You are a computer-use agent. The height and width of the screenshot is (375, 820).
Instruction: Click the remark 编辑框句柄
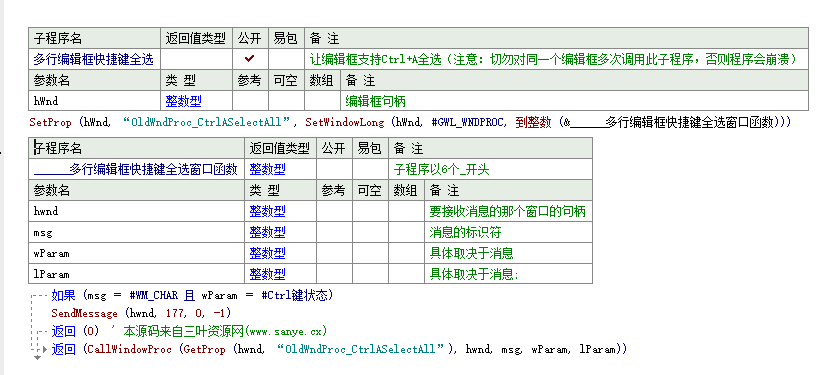click(375, 101)
